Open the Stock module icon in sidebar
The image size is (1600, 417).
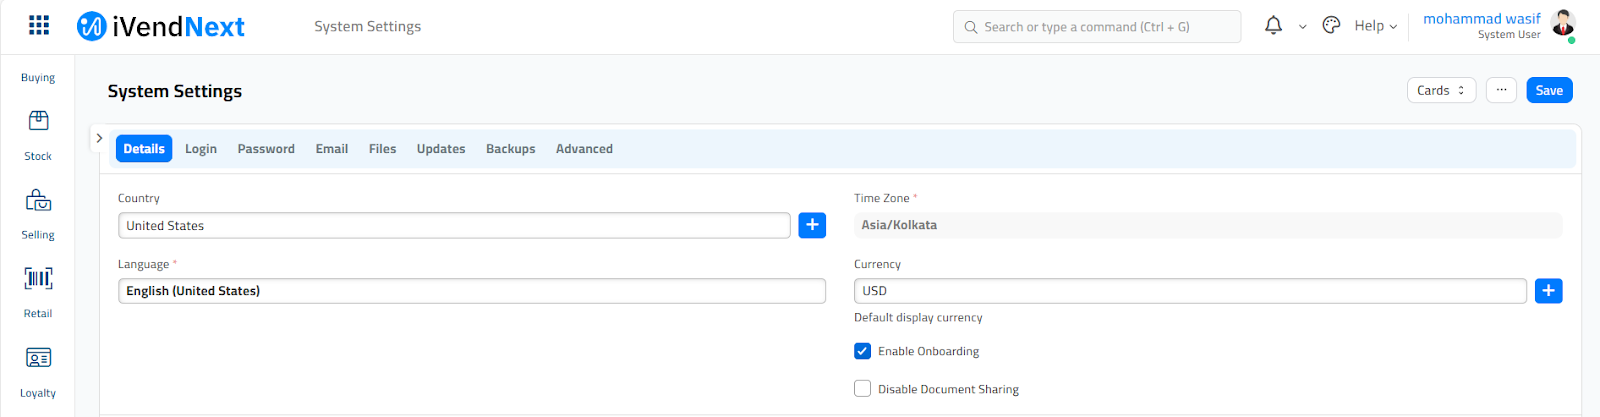(38, 121)
